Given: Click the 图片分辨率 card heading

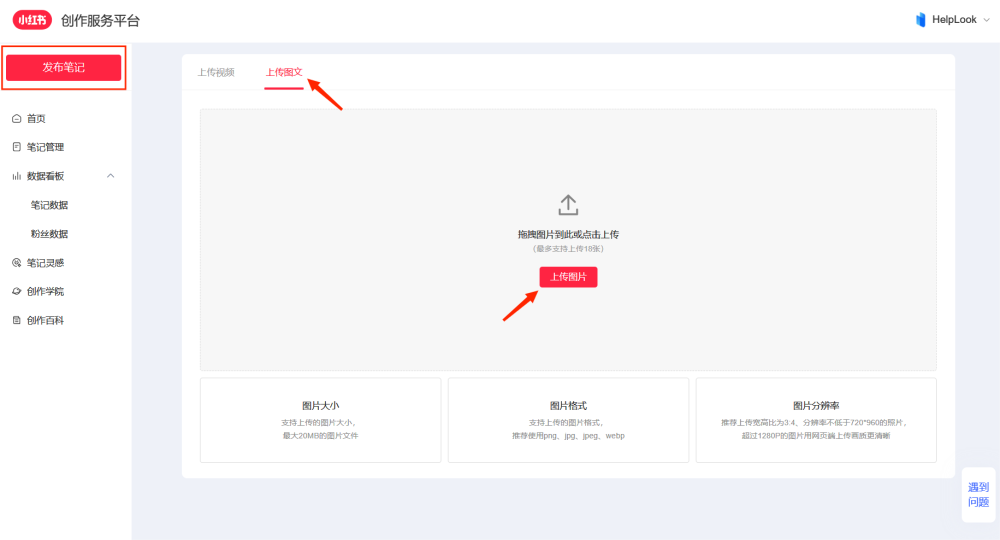Looking at the screenshot, I should click(816, 405).
